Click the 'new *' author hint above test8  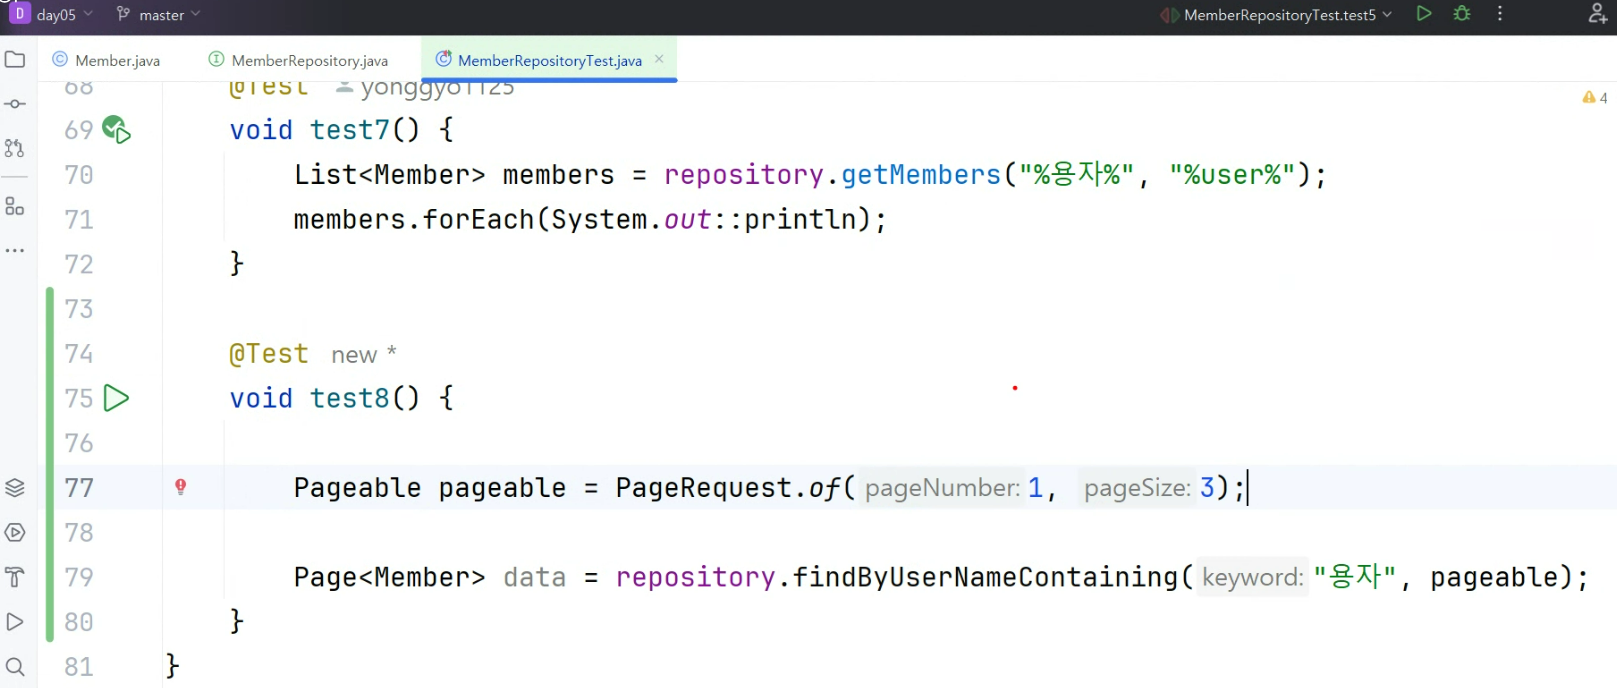pyautogui.click(x=364, y=354)
